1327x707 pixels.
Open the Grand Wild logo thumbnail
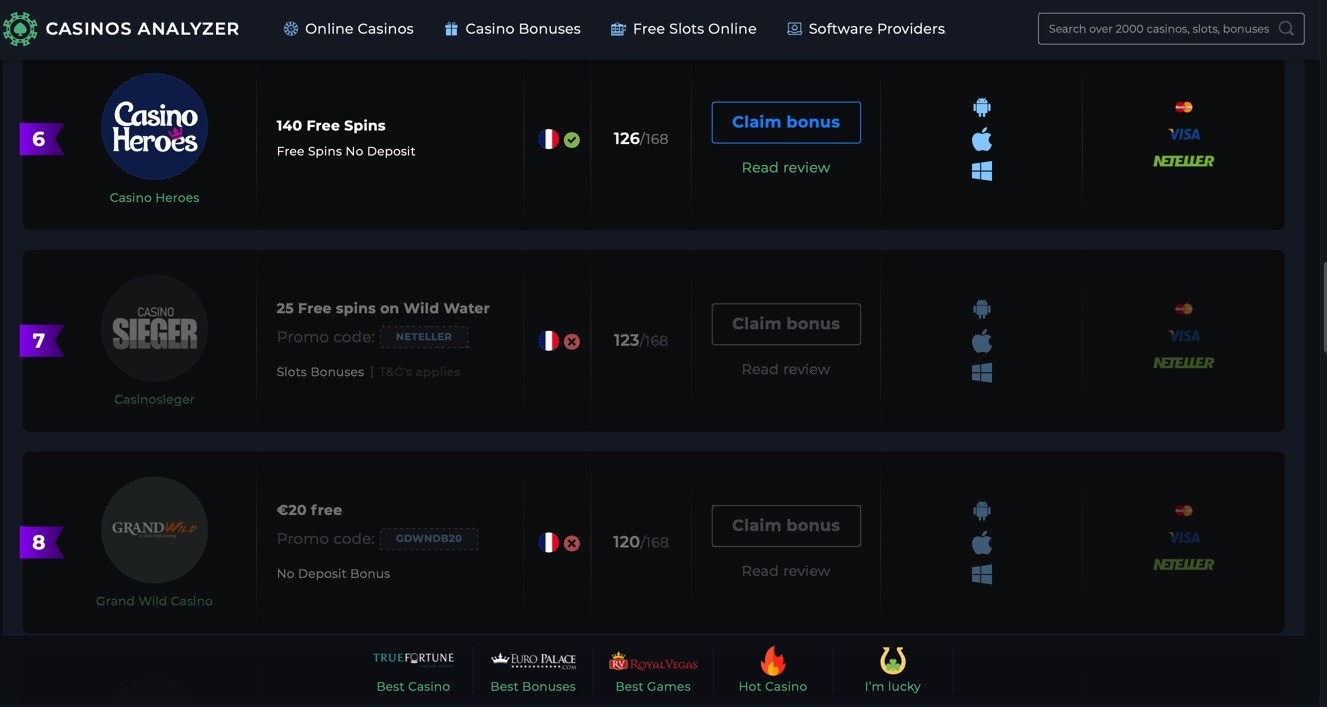click(154, 530)
